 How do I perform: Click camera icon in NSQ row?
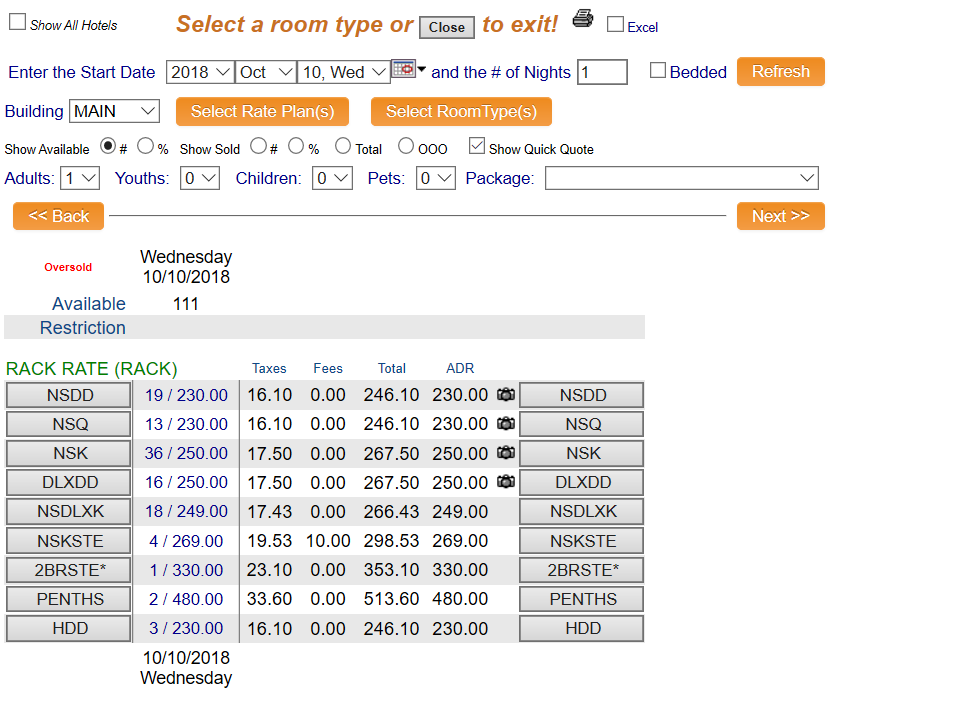click(506, 424)
